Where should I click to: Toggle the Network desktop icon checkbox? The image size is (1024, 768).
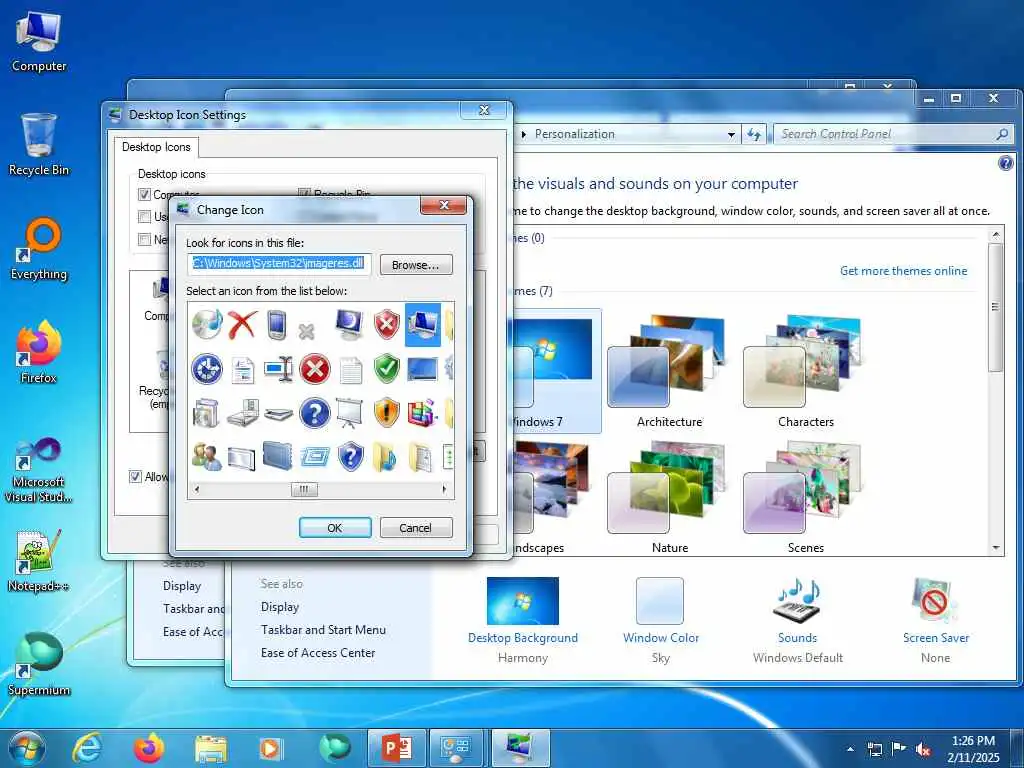pyautogui.click(x=144, y=240)
